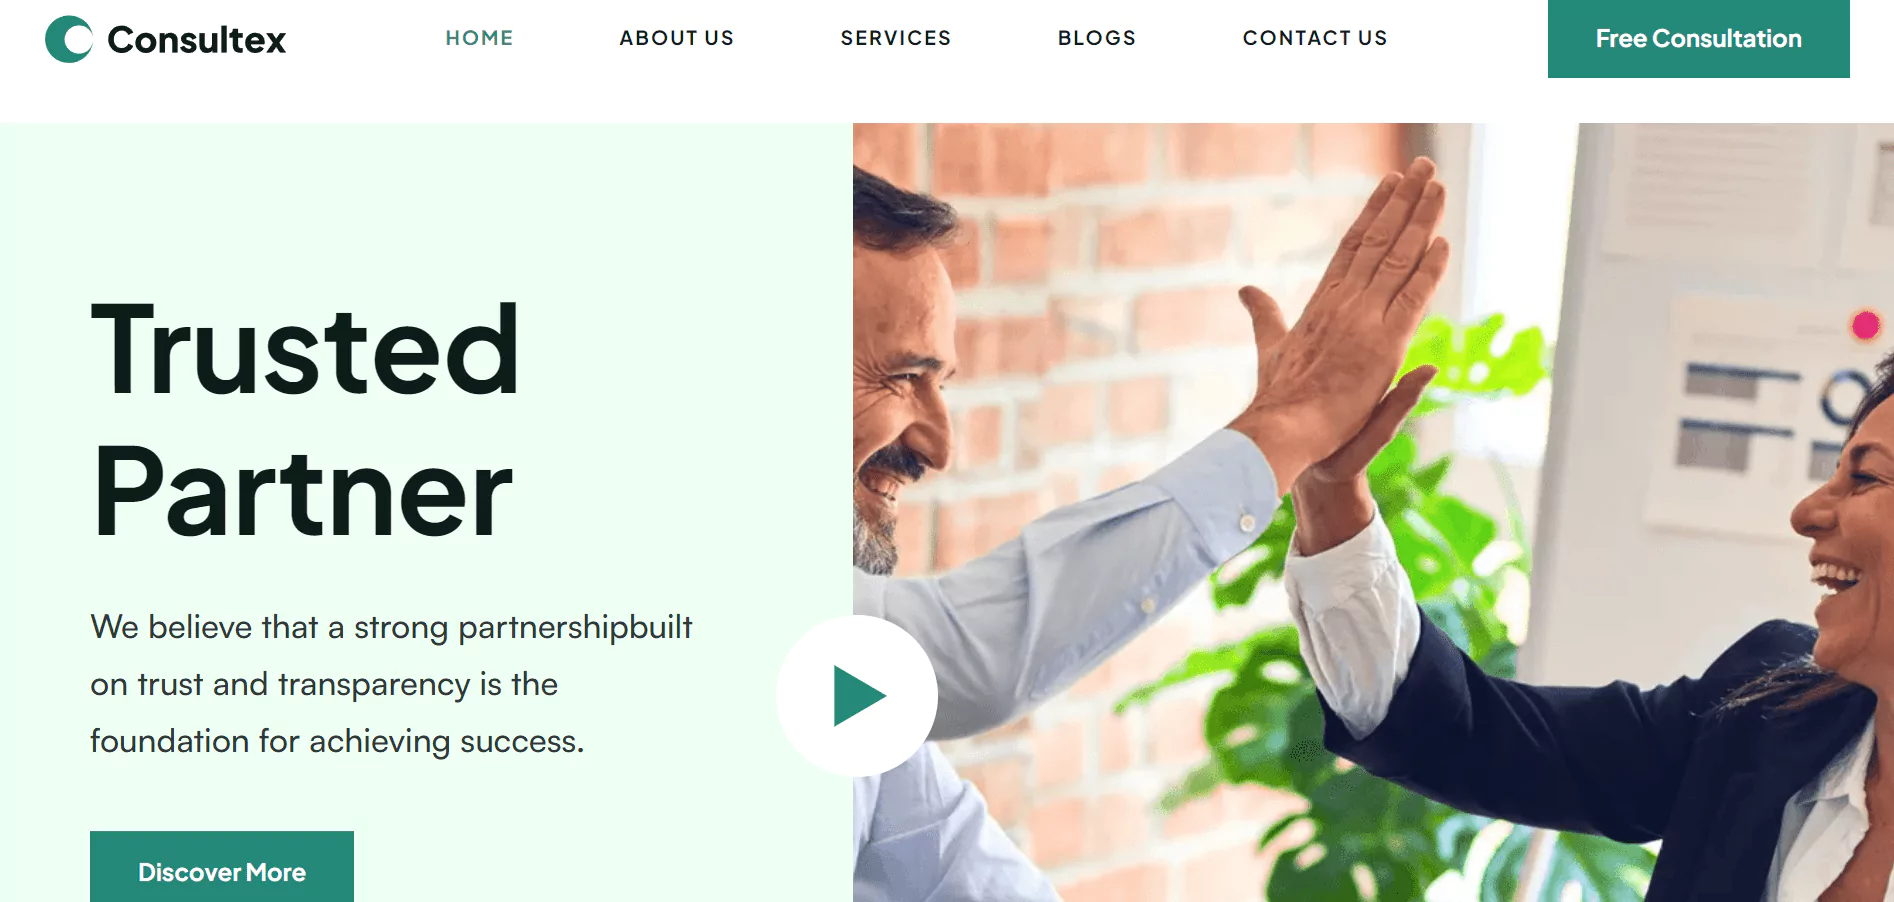The width and height of the screenshot is (1894, 902).
Task: Open the CONTACT US page
Action: 1315,38
